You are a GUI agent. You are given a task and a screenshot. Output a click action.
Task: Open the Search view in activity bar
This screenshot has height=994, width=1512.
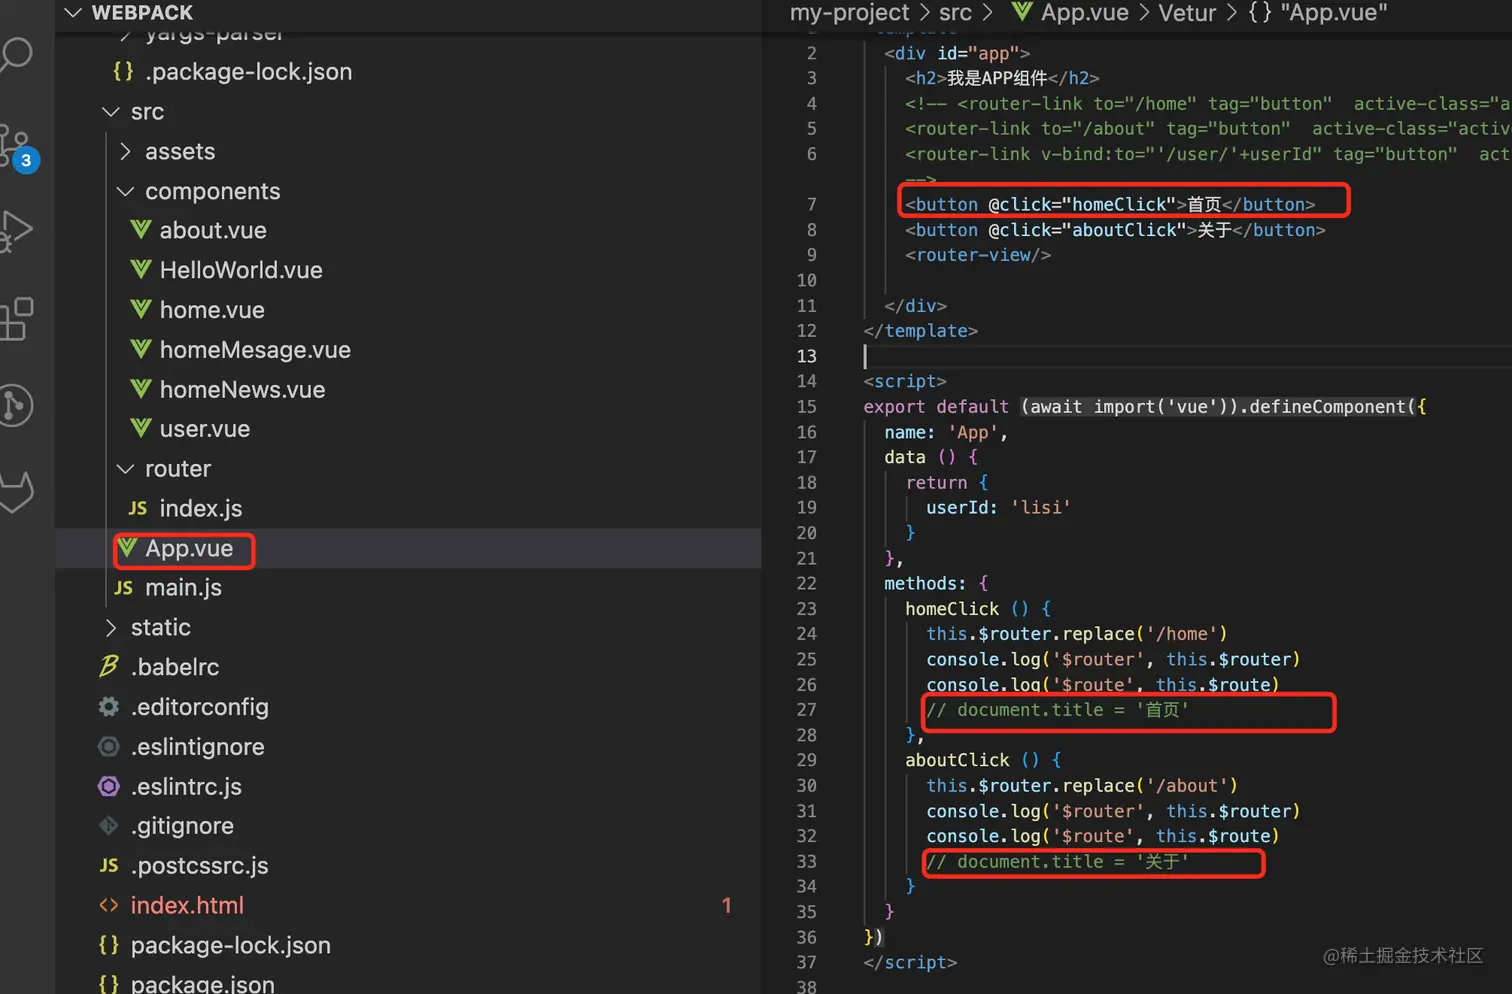click(14, 54)
